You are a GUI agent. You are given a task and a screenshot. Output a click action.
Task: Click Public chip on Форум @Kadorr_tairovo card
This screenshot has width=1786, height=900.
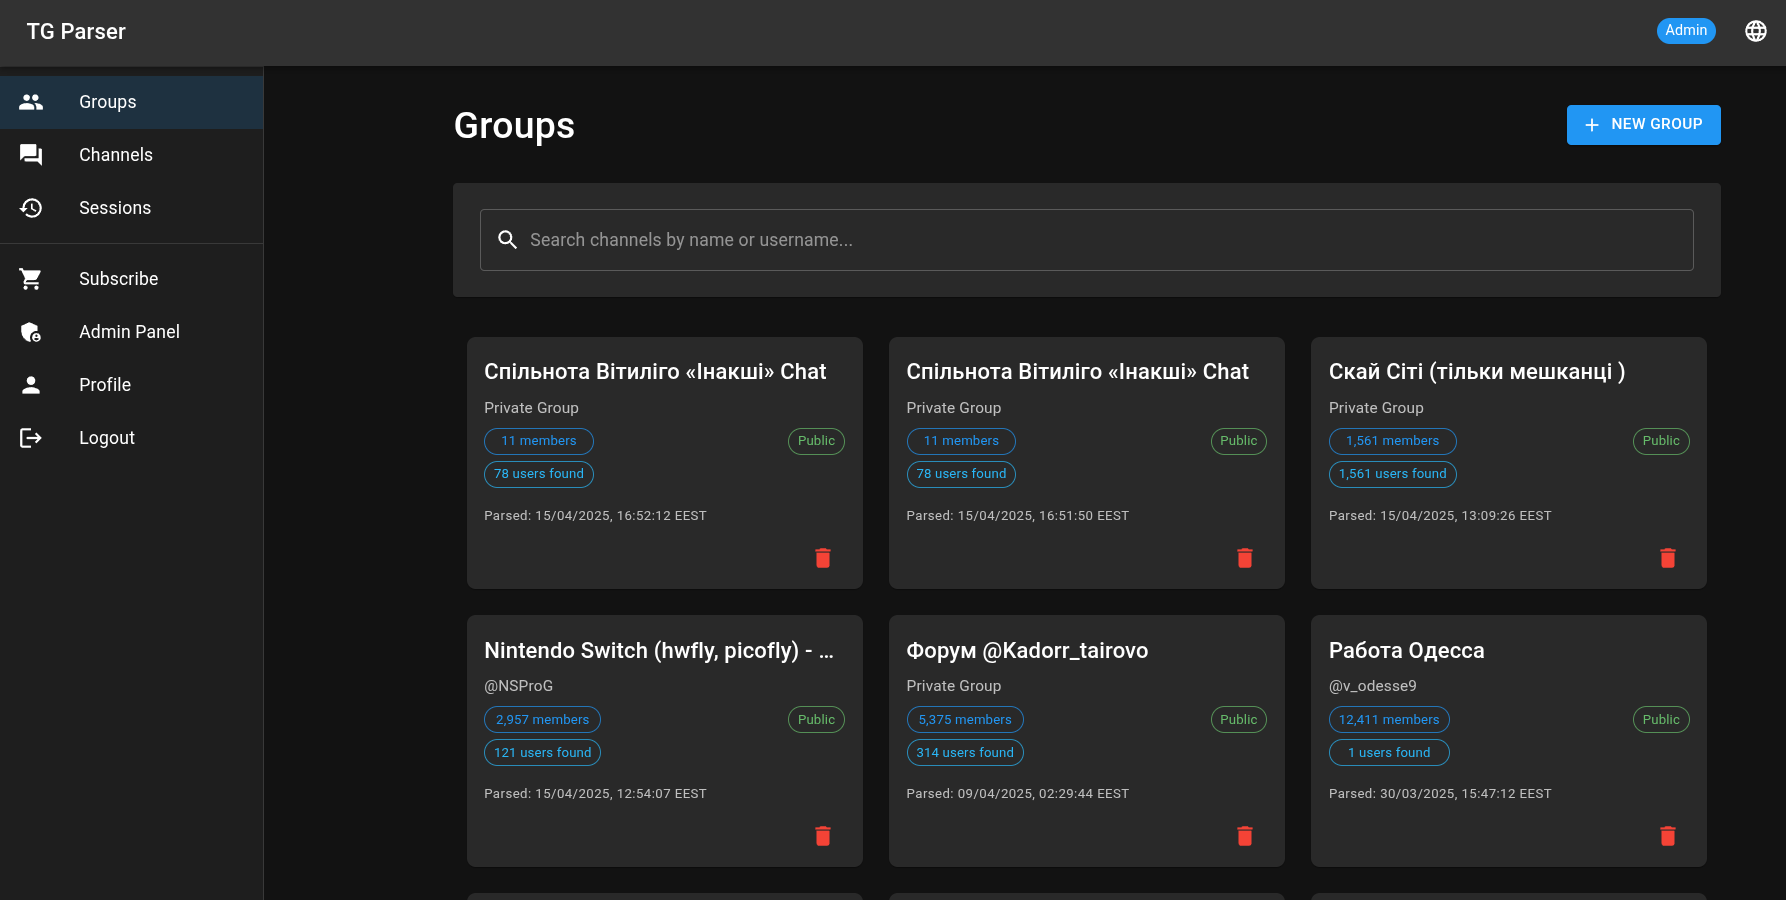pos(1238,720)
